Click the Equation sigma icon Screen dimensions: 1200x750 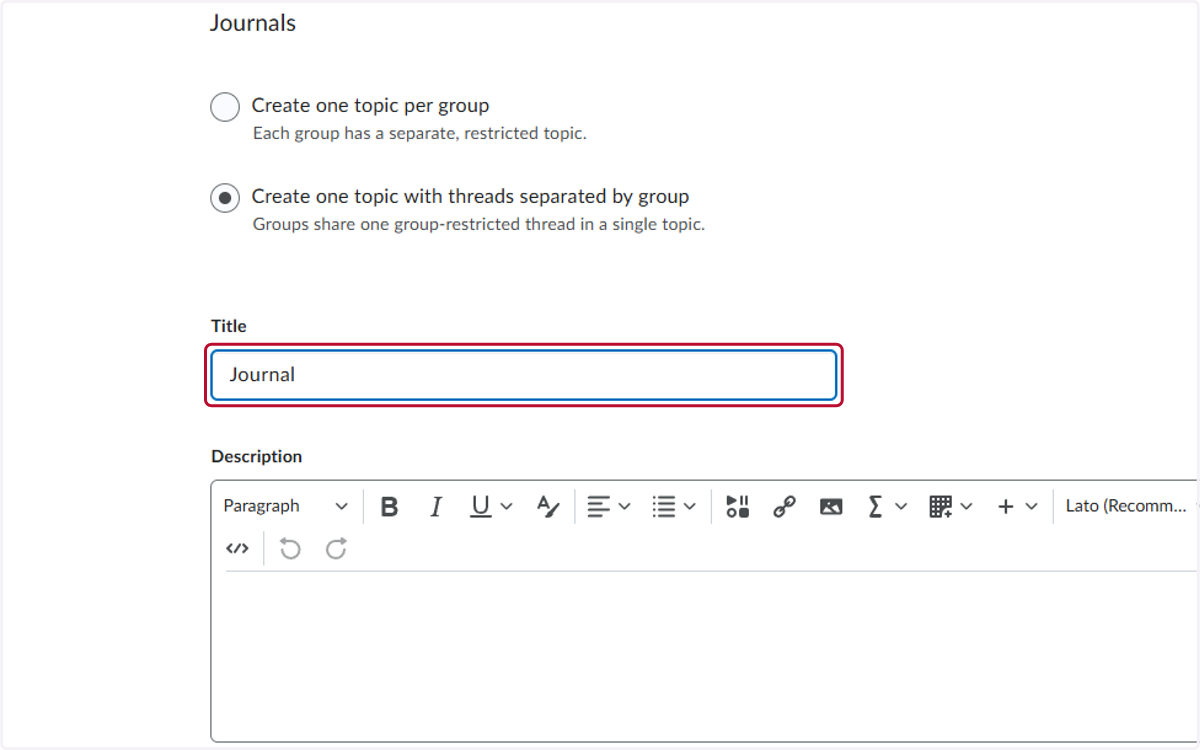pyautogui.click(x=875, y=507)
